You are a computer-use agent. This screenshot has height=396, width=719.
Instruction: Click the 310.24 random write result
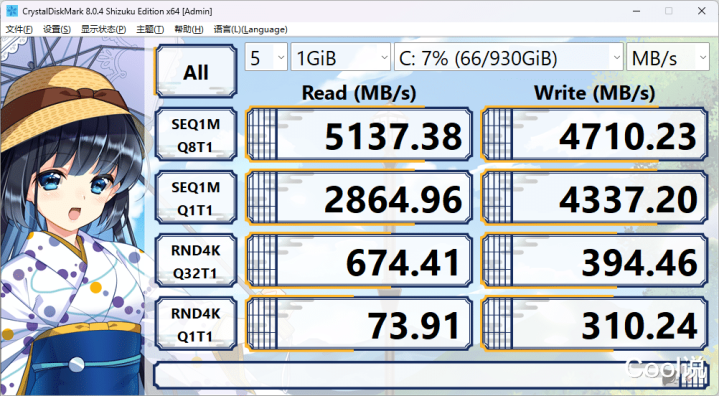594,324
